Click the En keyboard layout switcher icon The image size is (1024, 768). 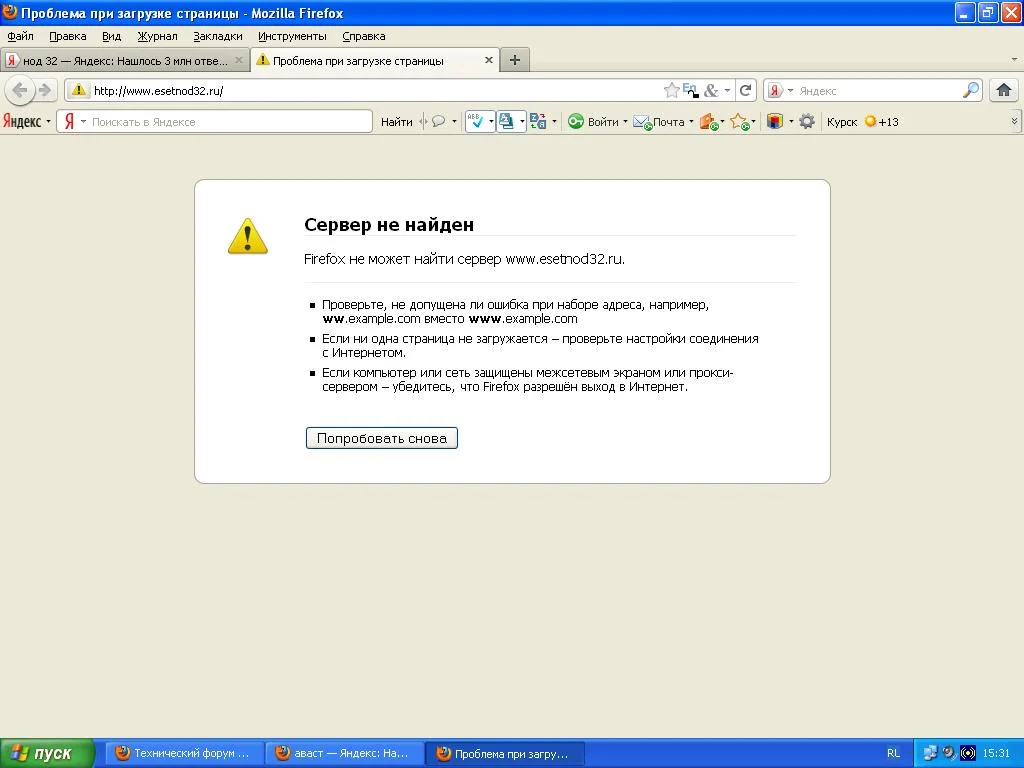pos(691,90)
